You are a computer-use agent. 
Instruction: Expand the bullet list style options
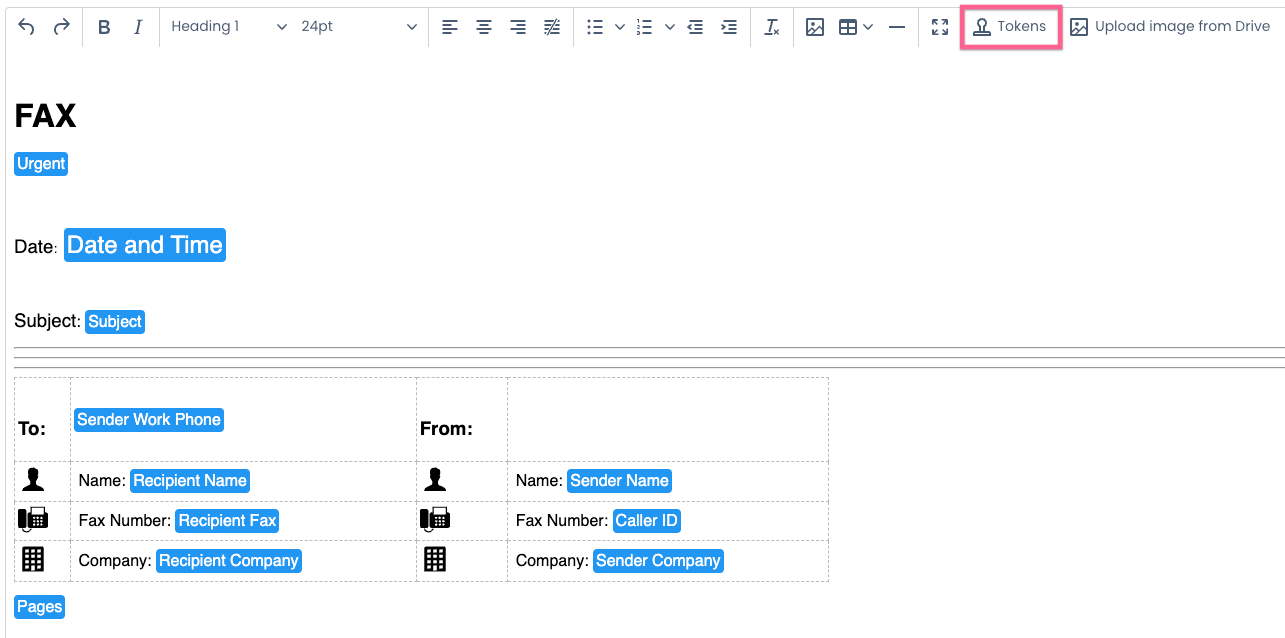[620, 27]
